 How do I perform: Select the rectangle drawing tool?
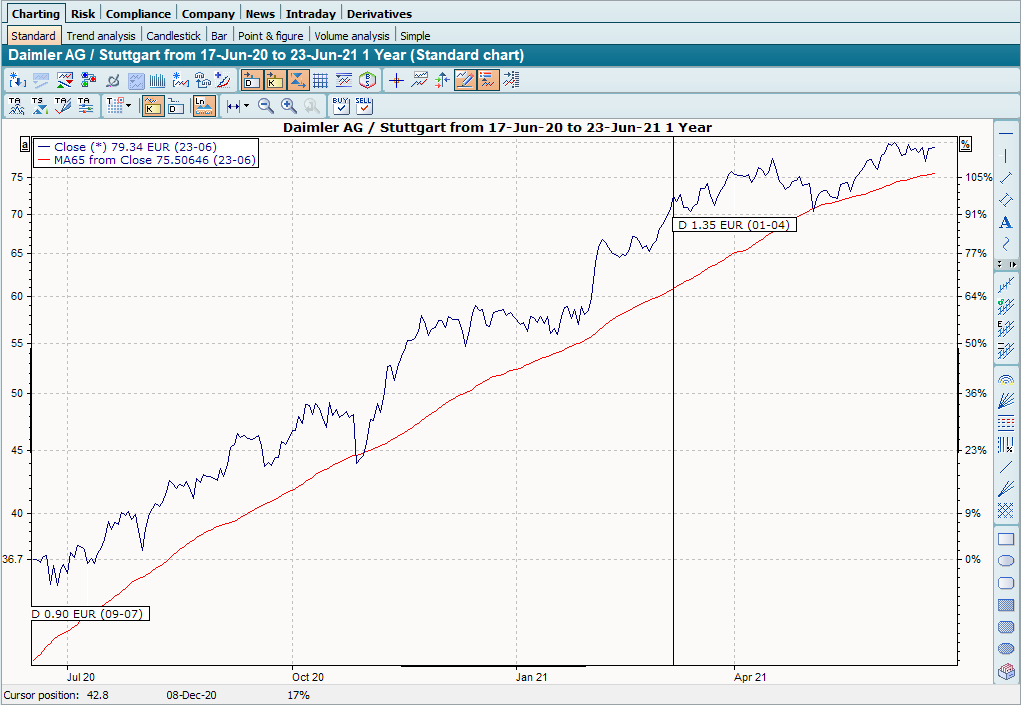coord(1006,539)
